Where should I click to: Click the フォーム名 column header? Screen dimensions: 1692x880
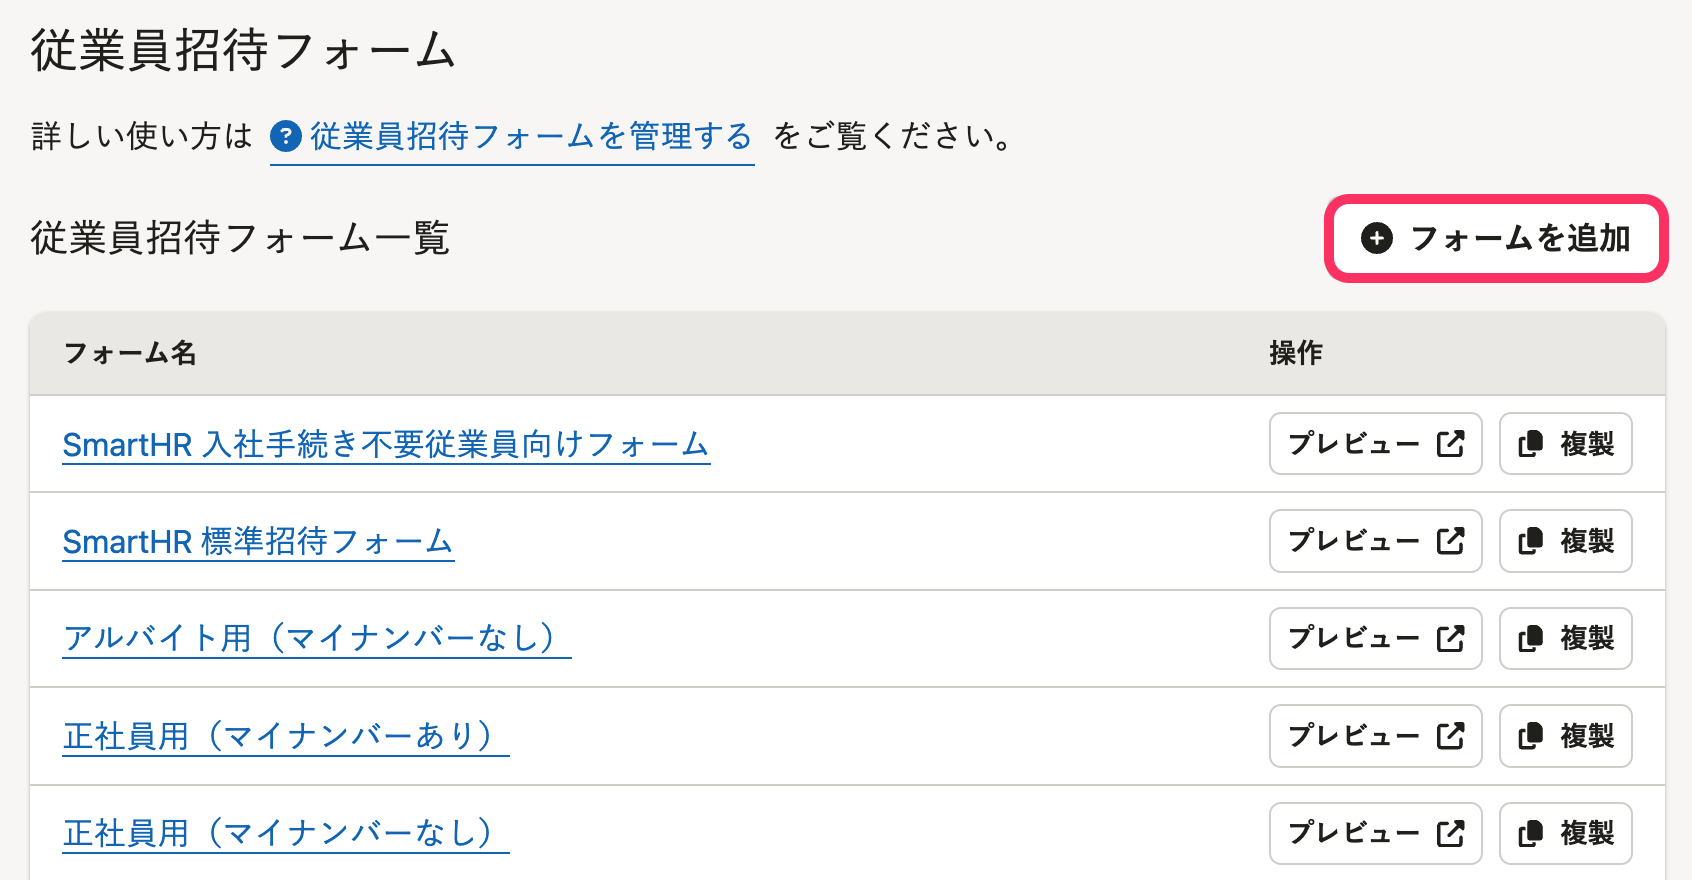pyautogui.click(x=130, y=353)
